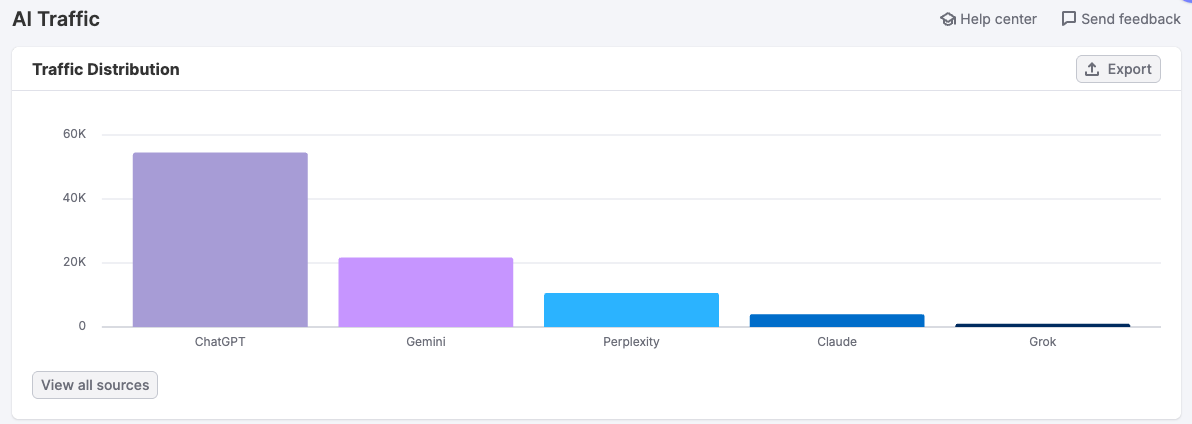Click the Gemini axis label
Viewport: 1192px width, 424px height.
(426, 342)
